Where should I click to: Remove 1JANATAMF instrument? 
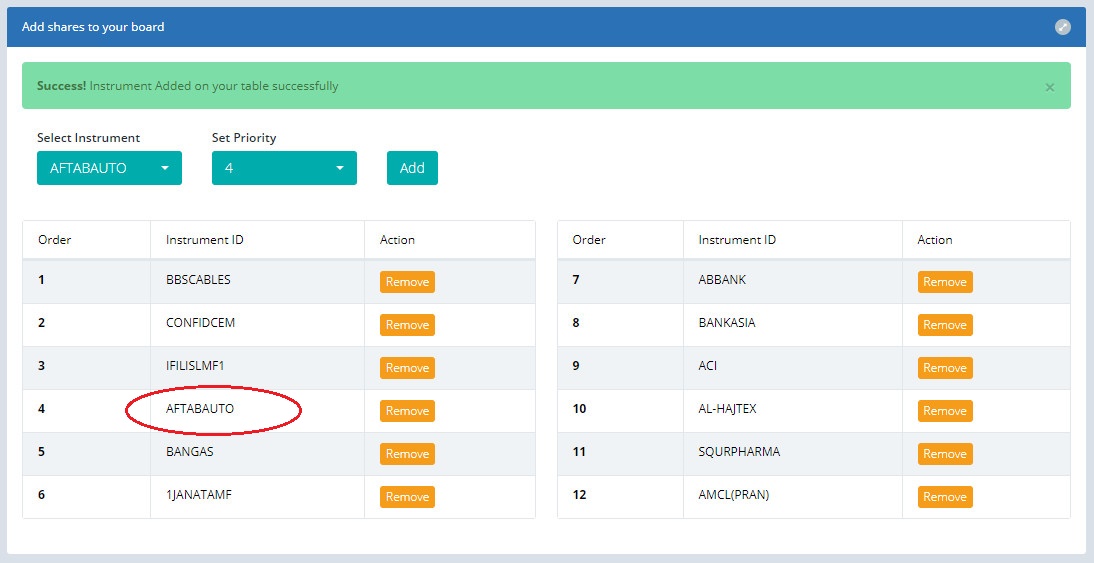coord(407,497)
